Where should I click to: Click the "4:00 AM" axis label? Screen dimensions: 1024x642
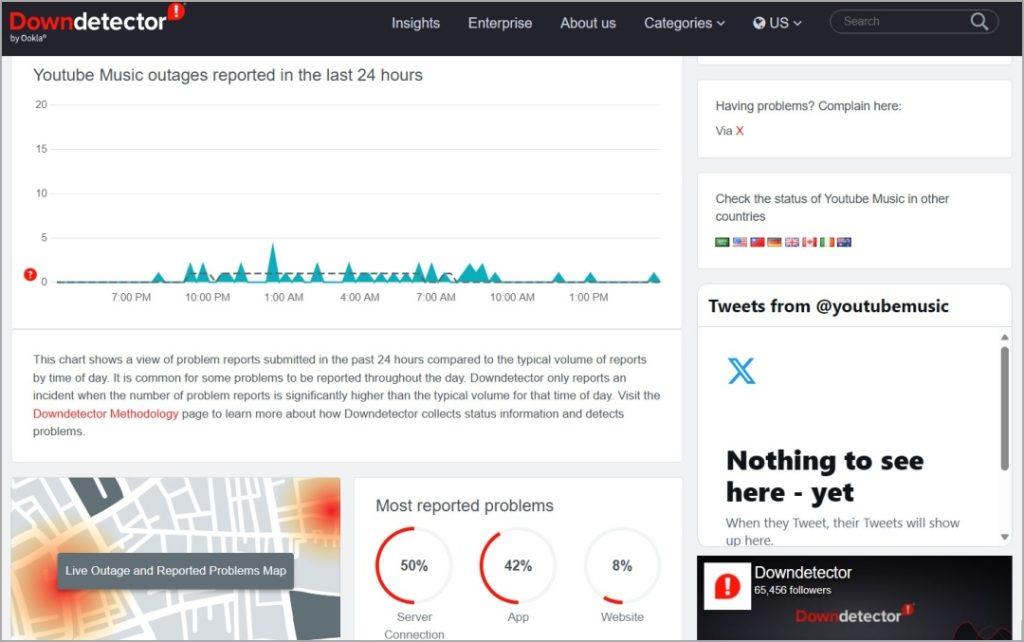click(x=360, y=297)
